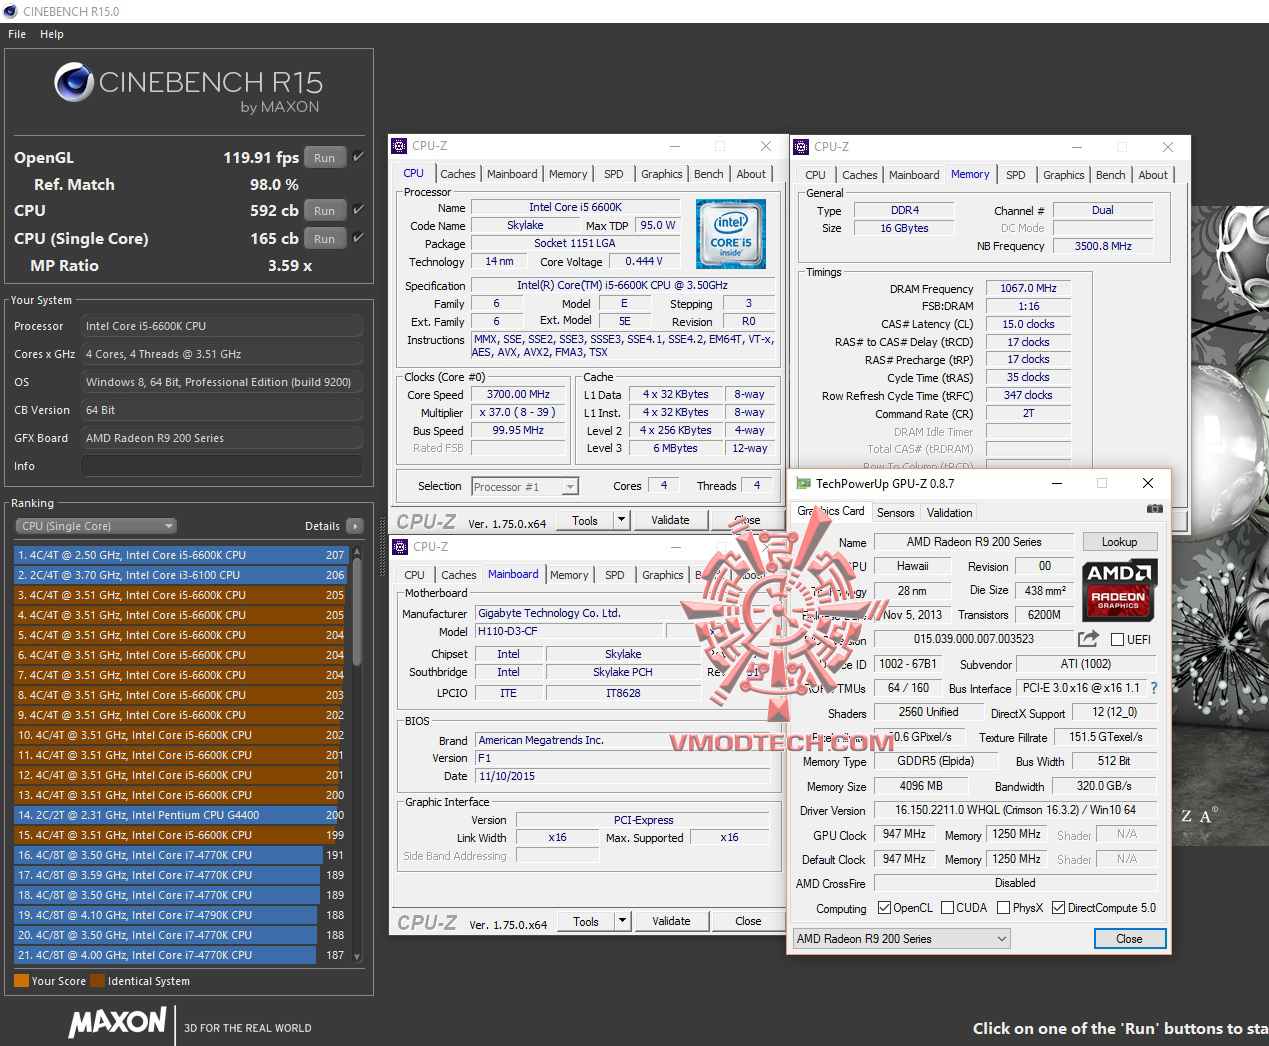The height and width of the screenshot is (1046, 1269).
Task: Open the Help menu in Cinebench
Action: [x=52, y=34]
